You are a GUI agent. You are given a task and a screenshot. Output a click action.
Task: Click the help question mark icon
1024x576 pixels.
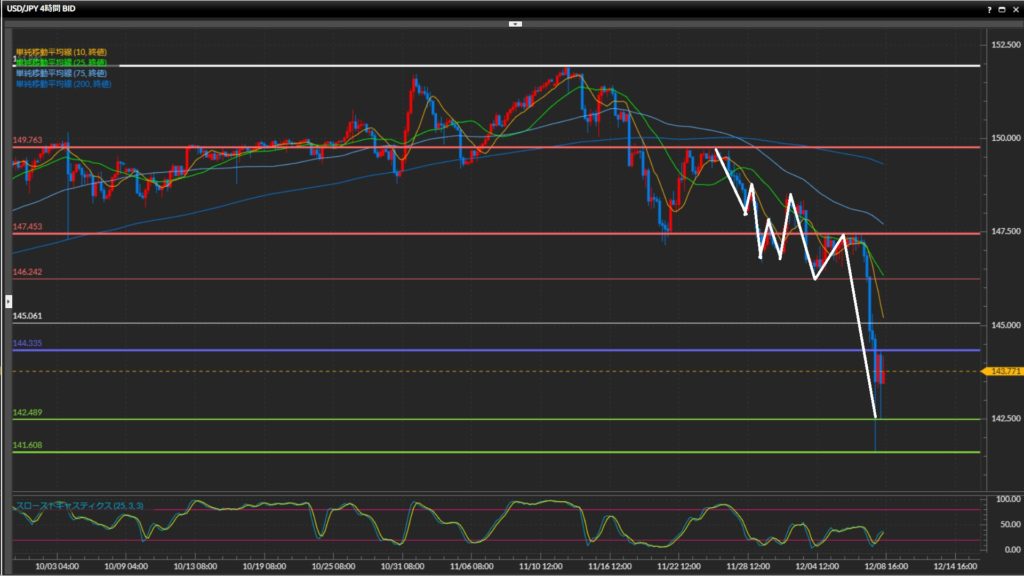988,8
